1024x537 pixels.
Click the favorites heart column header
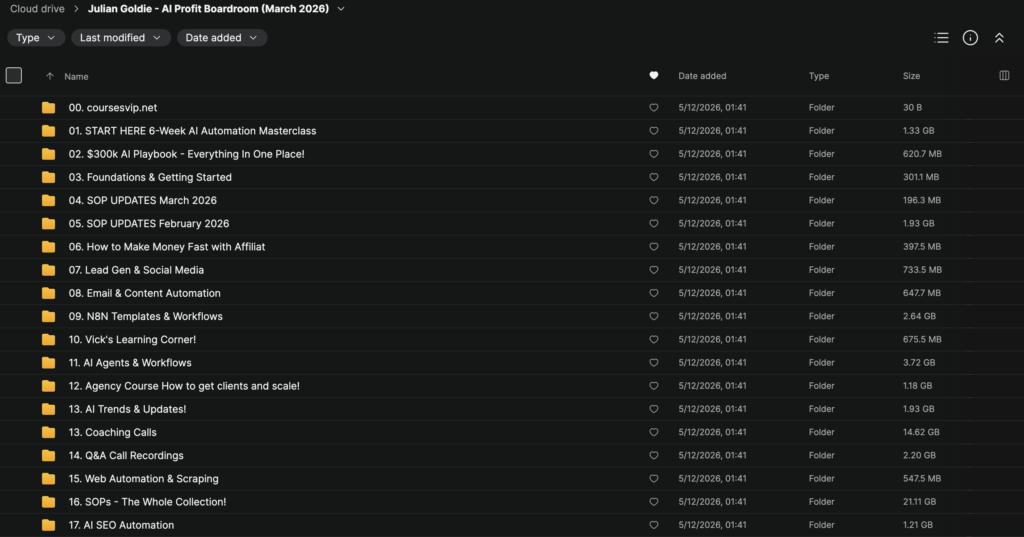[x=654, y=76]
